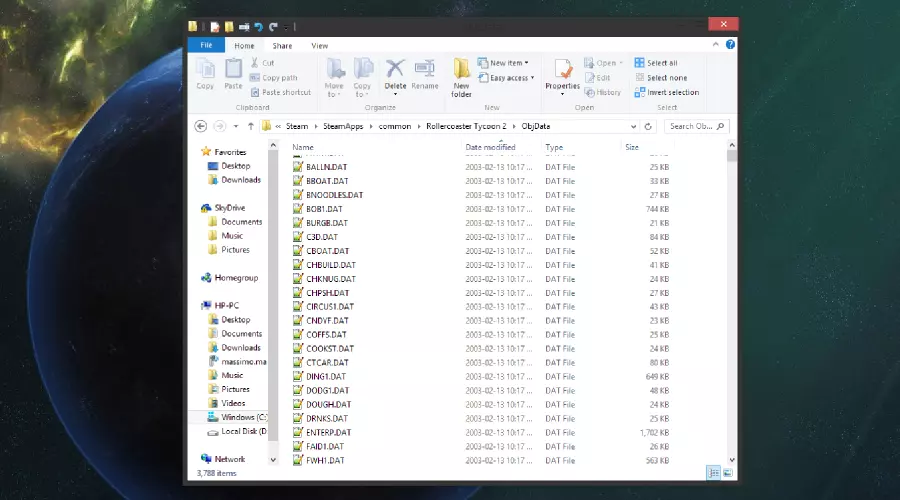Viewport: 900px width, 500px height.
Task: Refresh the ObjData folder view
Action: 649,126
